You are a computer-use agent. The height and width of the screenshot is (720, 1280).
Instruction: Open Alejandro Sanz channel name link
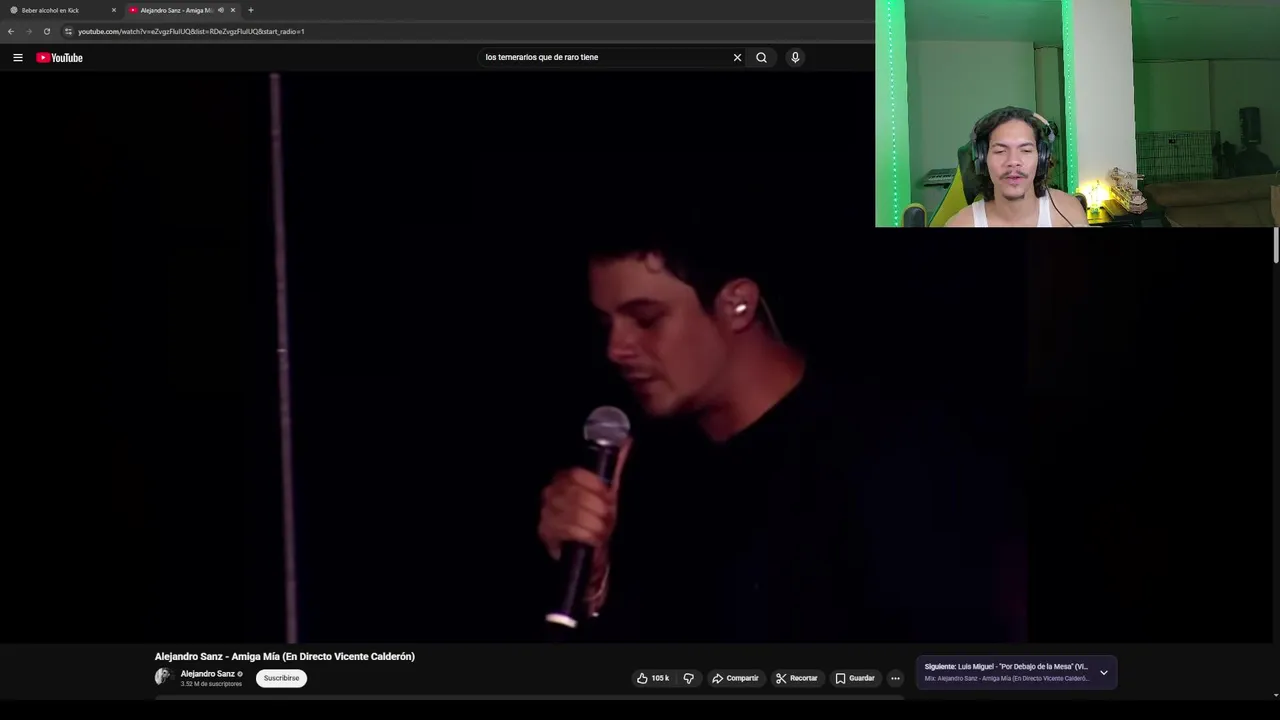point(207,674)
